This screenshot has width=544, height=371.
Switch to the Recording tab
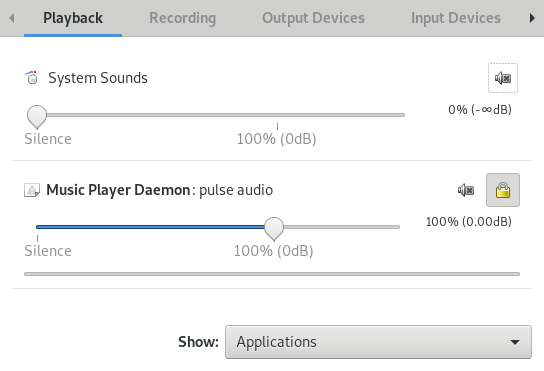[182, 18]
